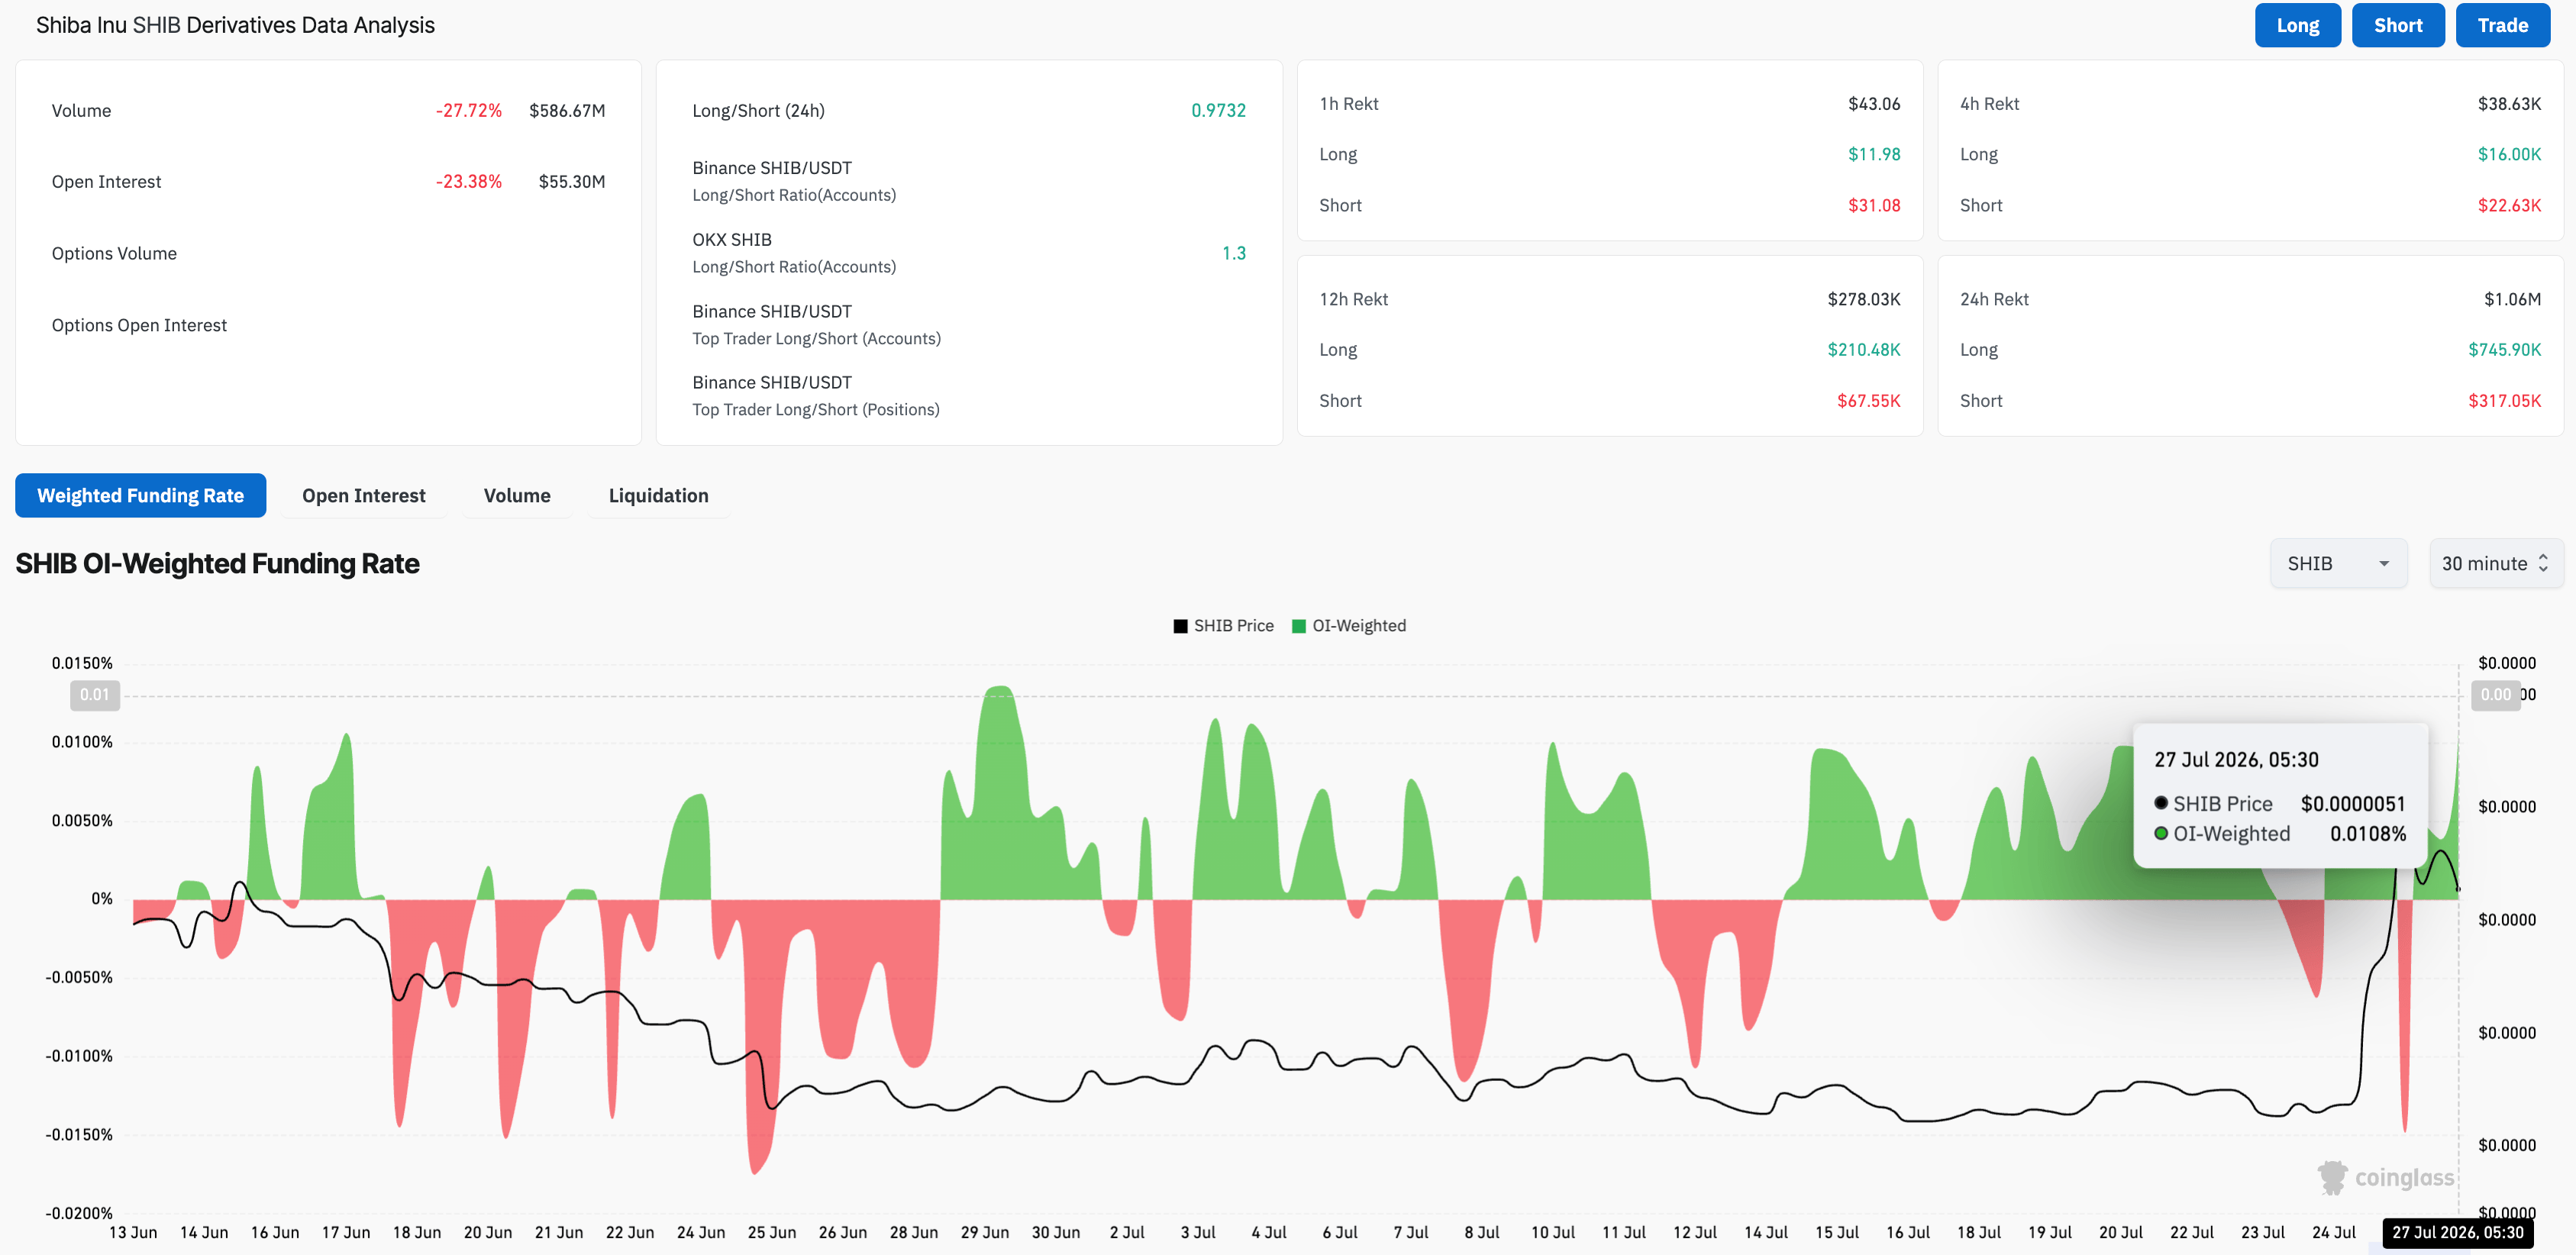Open the 30 minute interval selector
The image size is (2576, 1255).
click(2496, 563)
